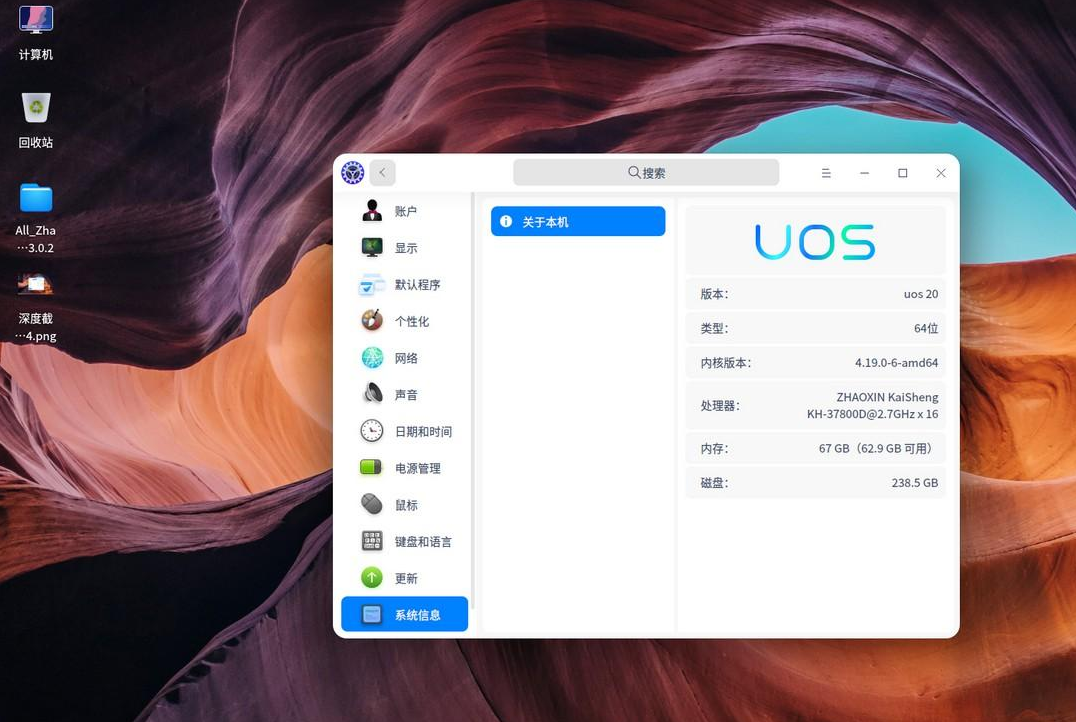The height and width of the screenshot is (722, 1076).
Task: Click the 类型 row showing 64位
Action: coord(815,328)
